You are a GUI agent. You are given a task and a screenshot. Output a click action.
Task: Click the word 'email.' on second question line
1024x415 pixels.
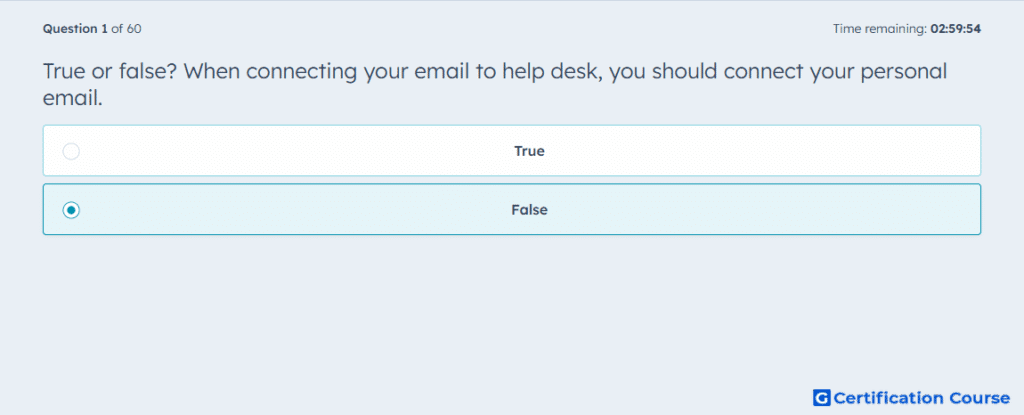(73, 99)
